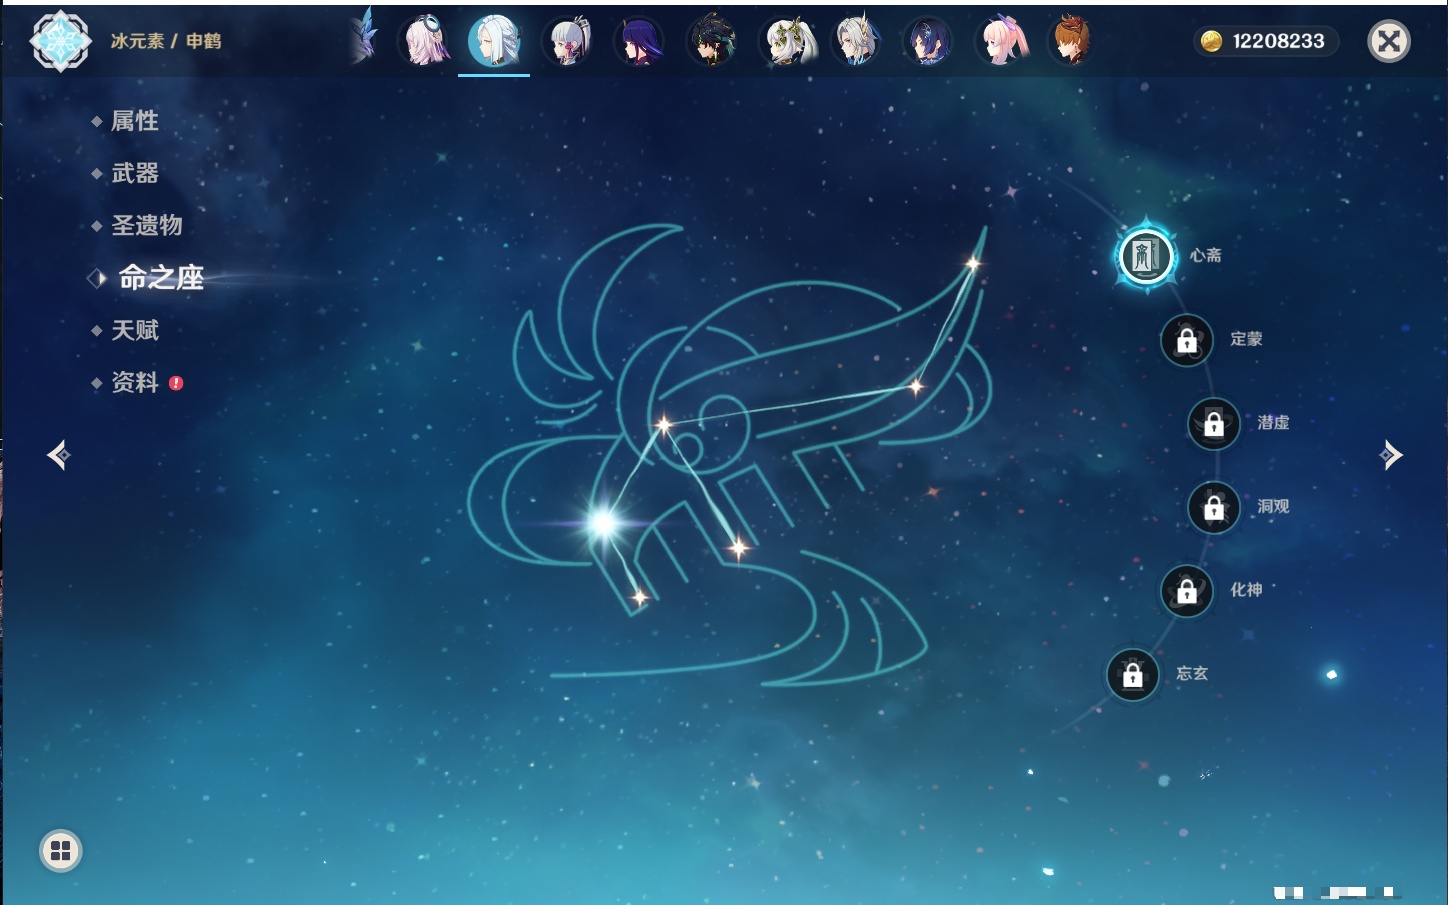Switch to silver ponytail character with red tassel

(567, 42)
